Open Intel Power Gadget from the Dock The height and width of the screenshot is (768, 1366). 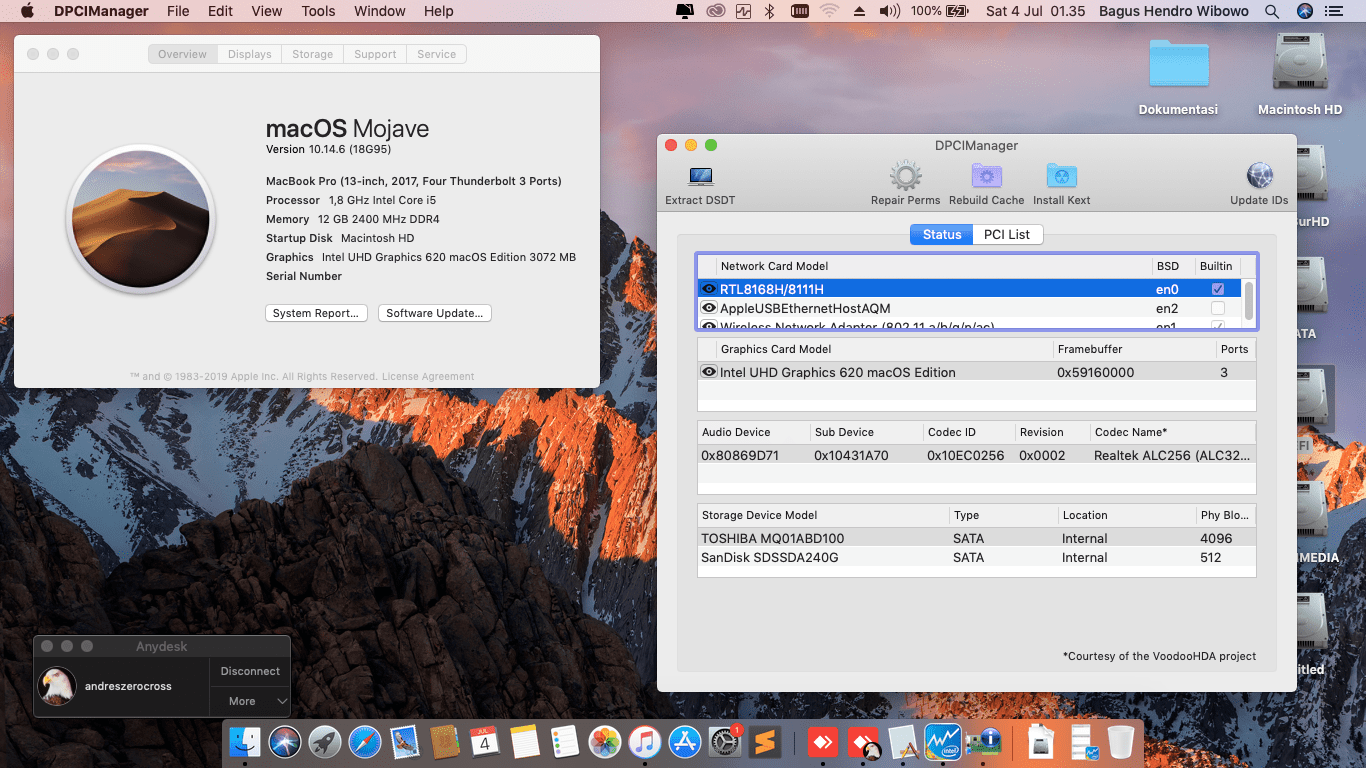point(941,741)
